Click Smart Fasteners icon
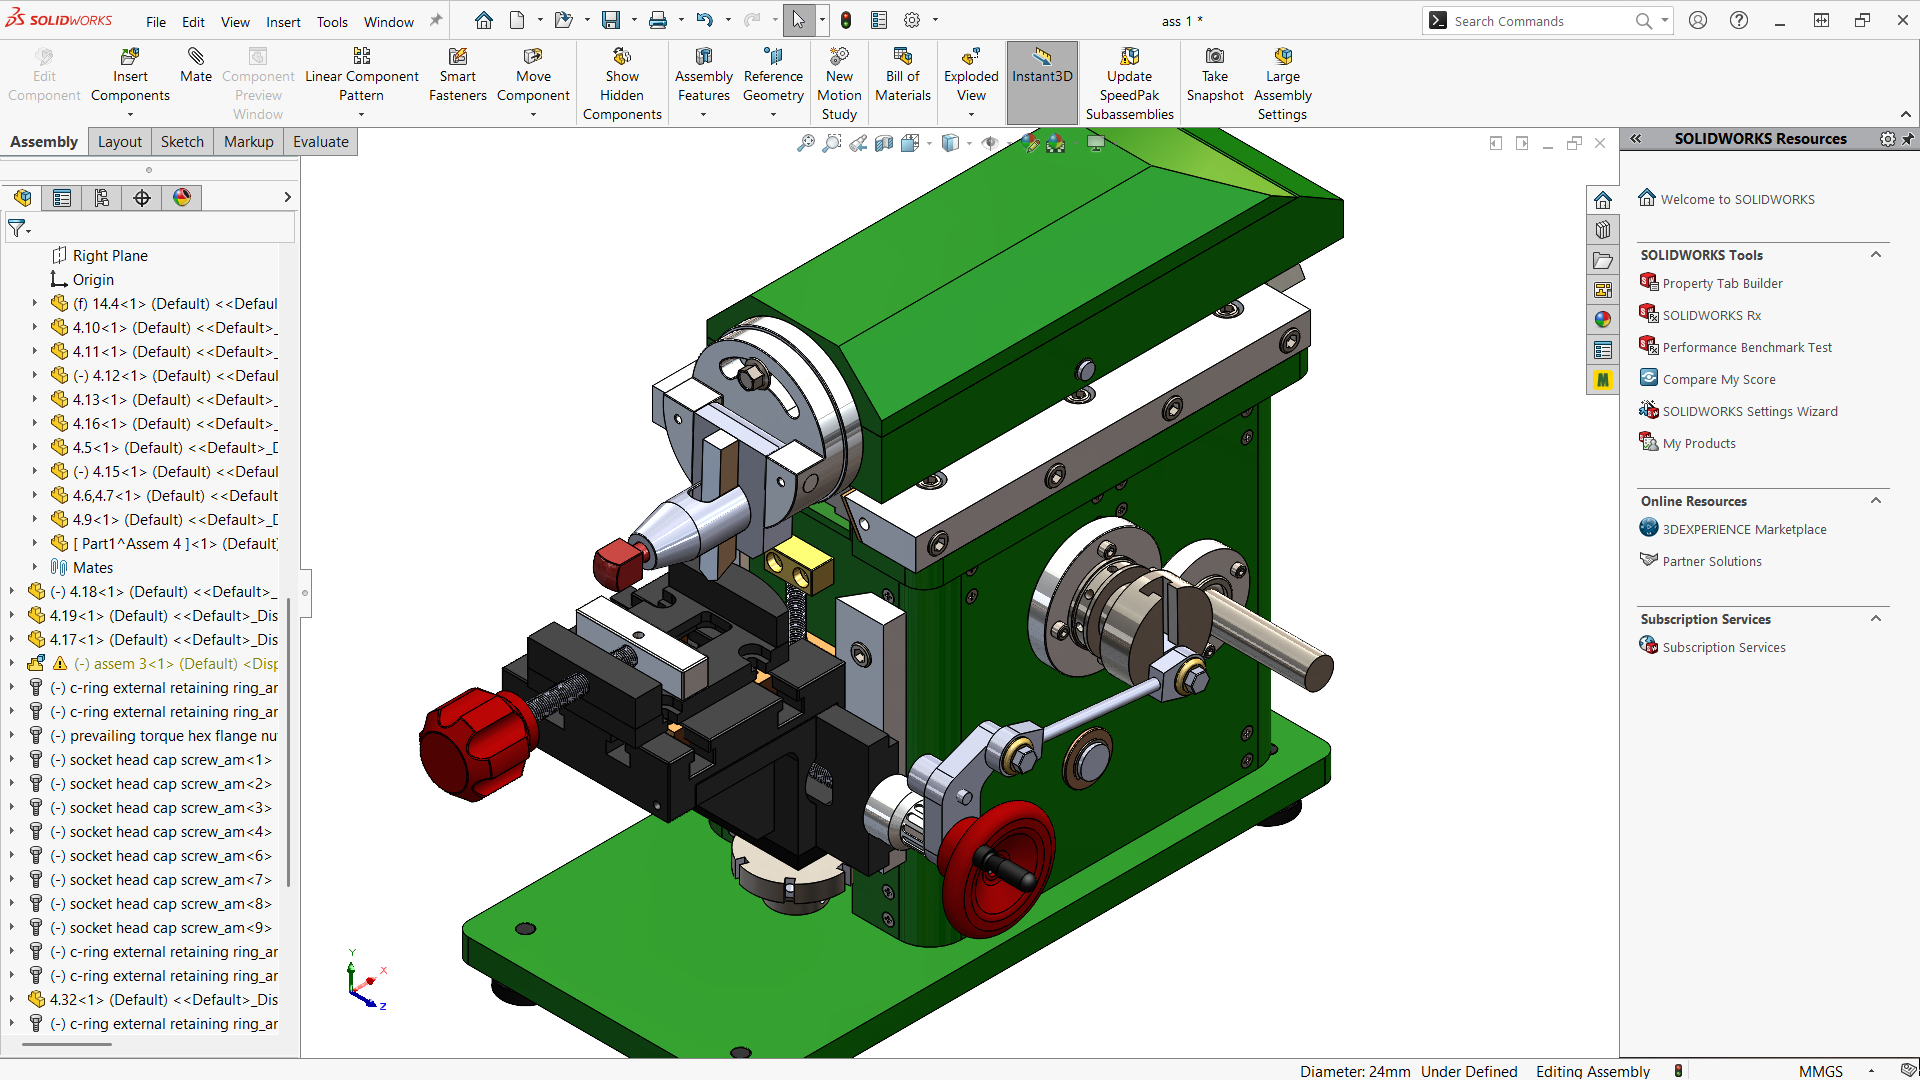The width and height of the screenshot is (1920, 1080). [458, 75]
